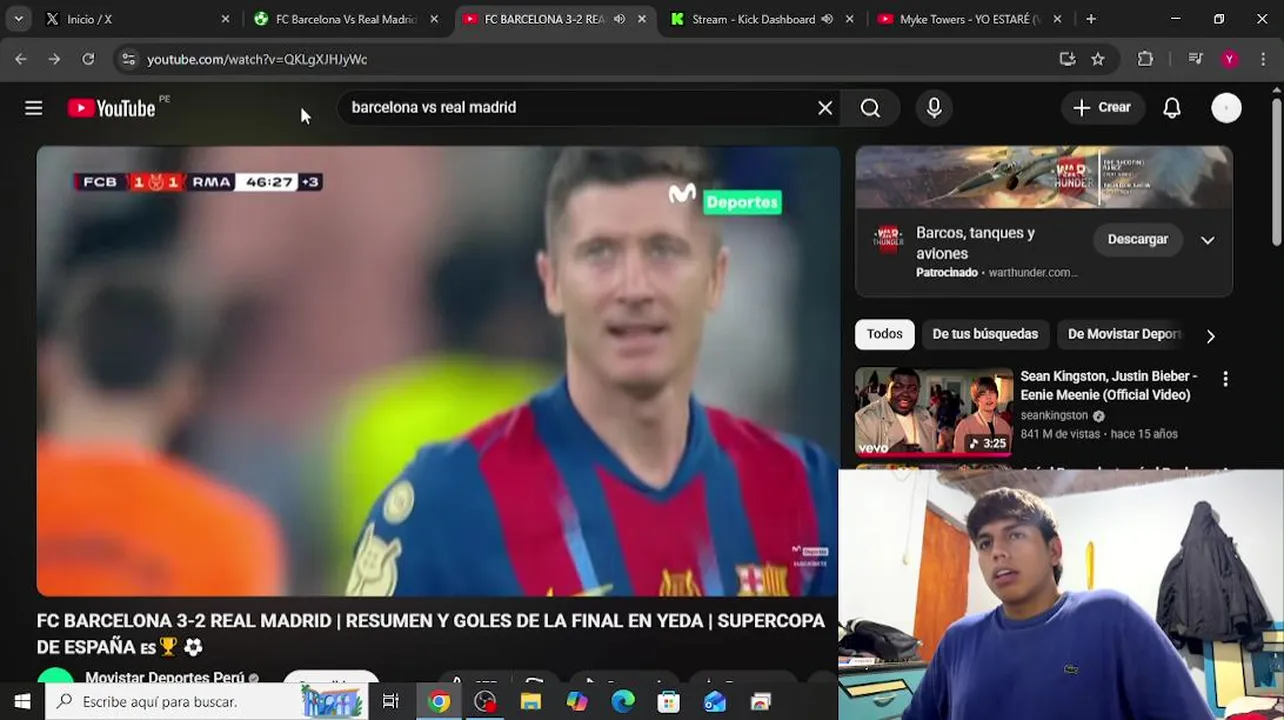Go forward with browser forward arrow

click(54, 59)
